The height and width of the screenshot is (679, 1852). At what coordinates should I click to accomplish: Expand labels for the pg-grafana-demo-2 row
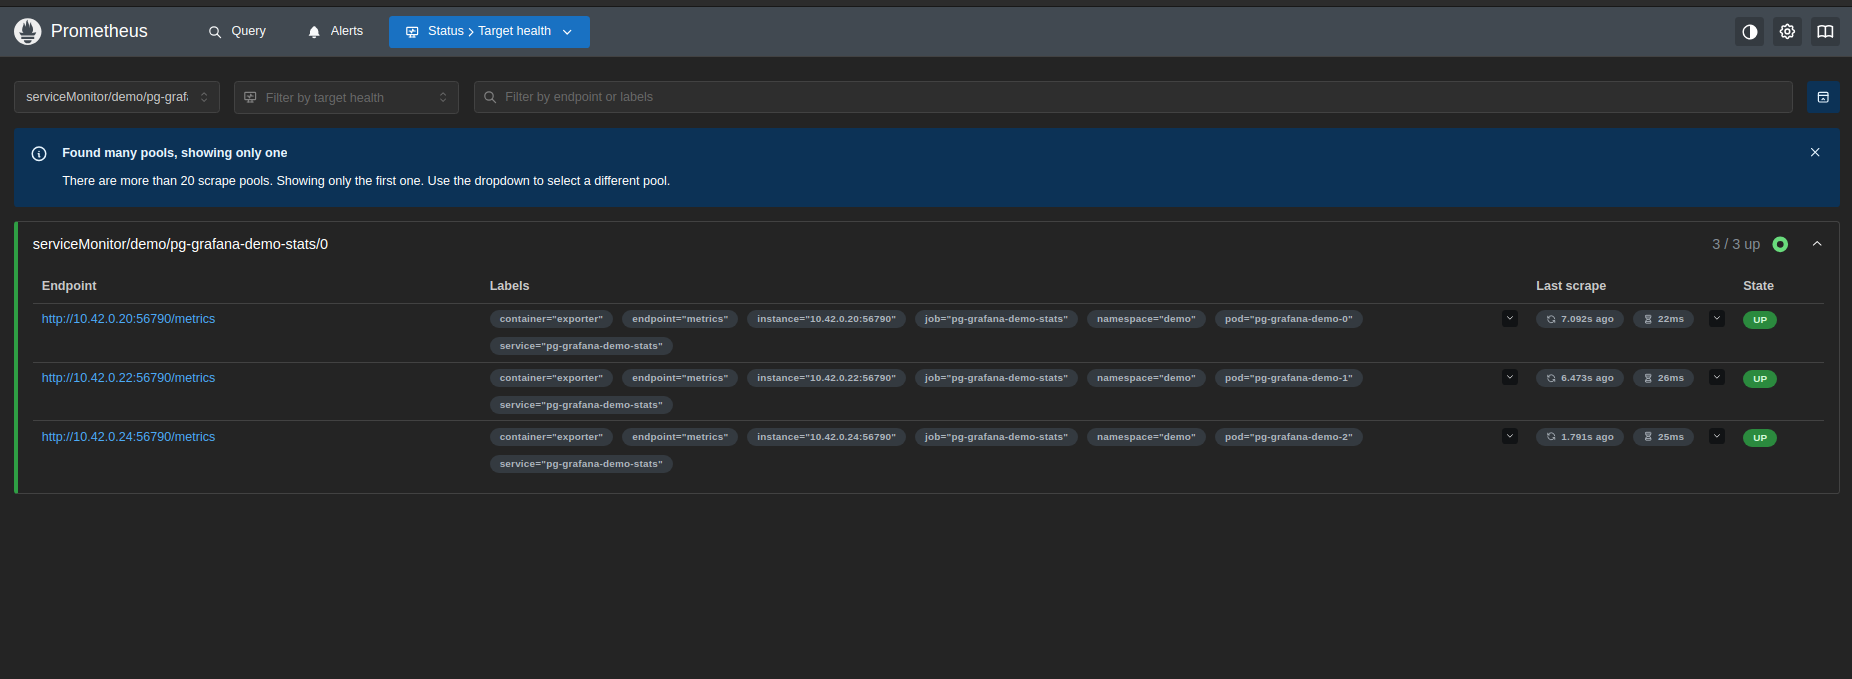(1510, 437)
